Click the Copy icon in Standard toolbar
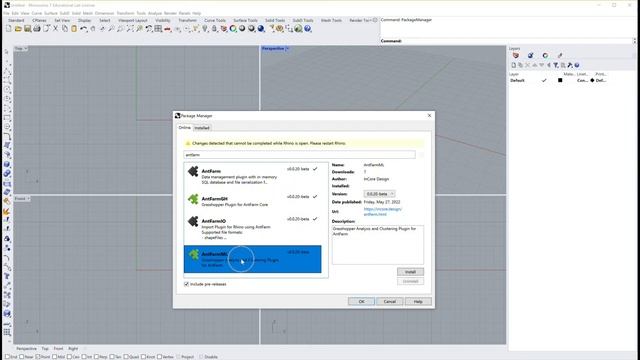640x360 pixels. [65, 29]
